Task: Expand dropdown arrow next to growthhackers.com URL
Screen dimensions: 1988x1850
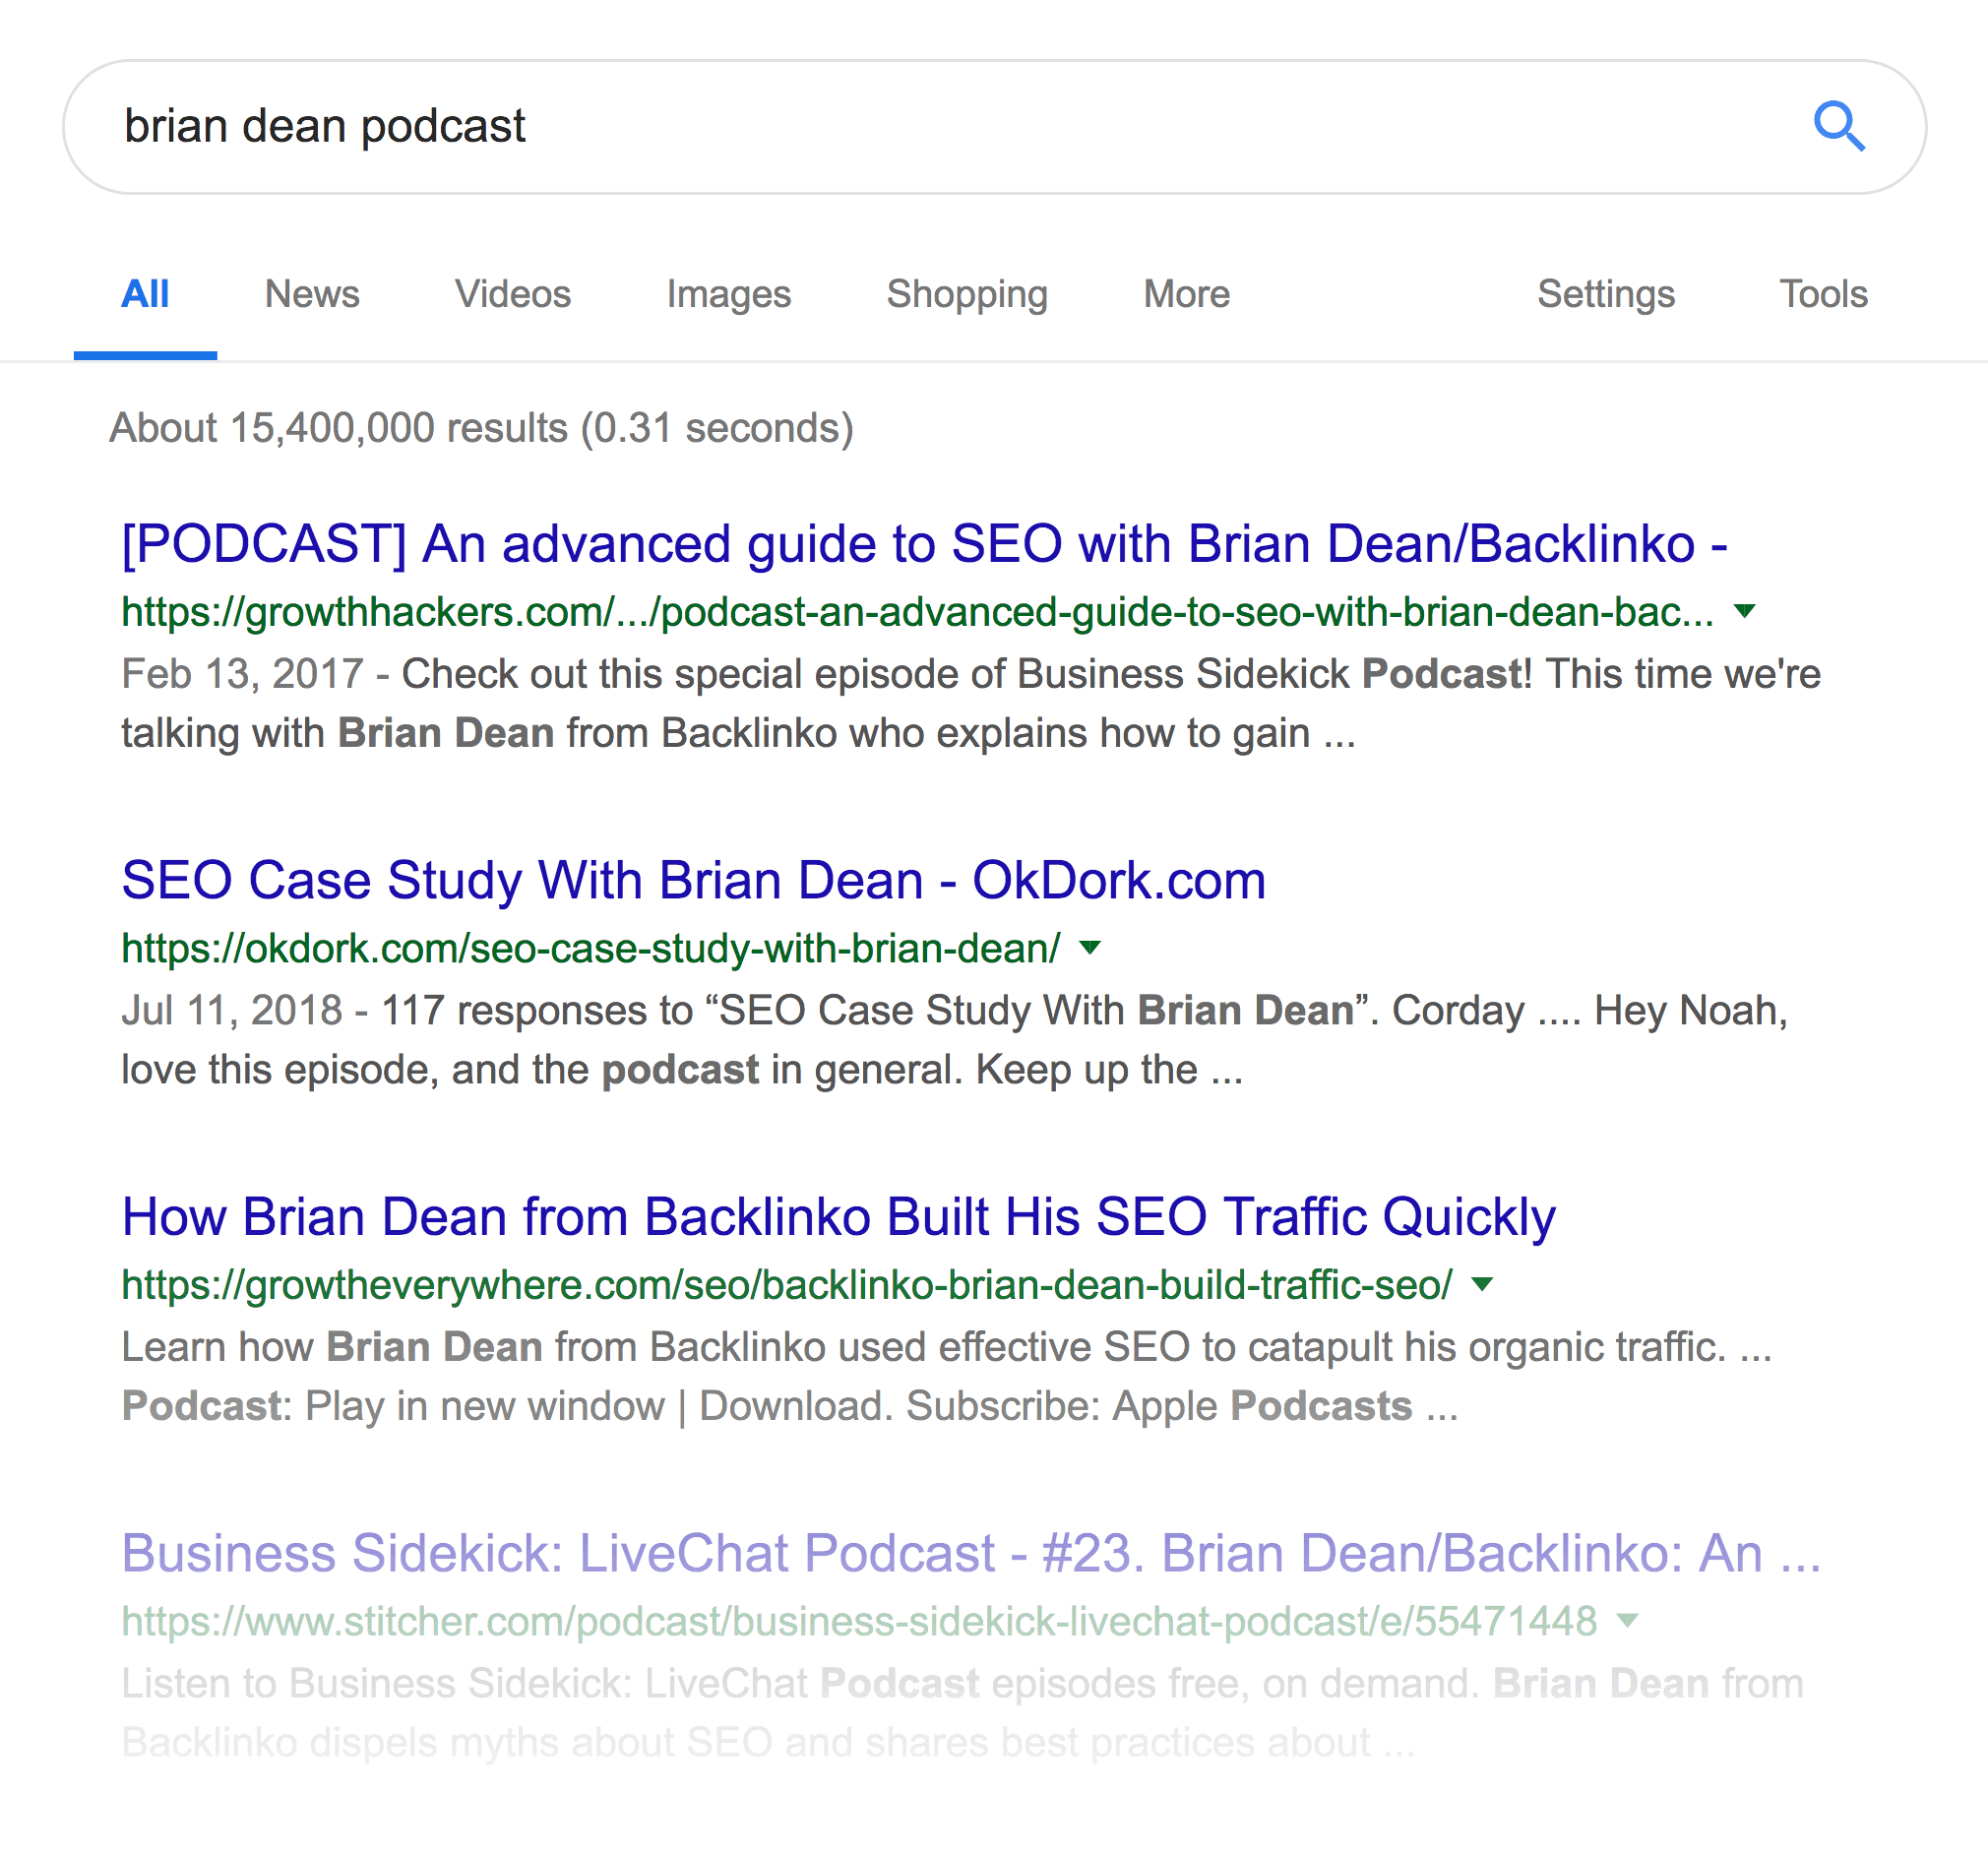Action: [x=1745, y=611]
